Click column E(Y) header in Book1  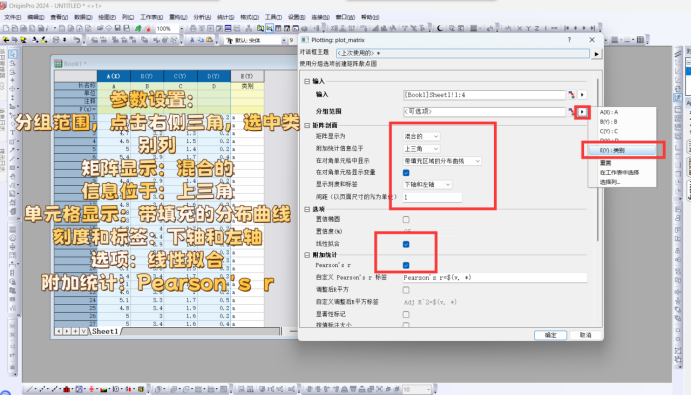[x=247, y=76]
